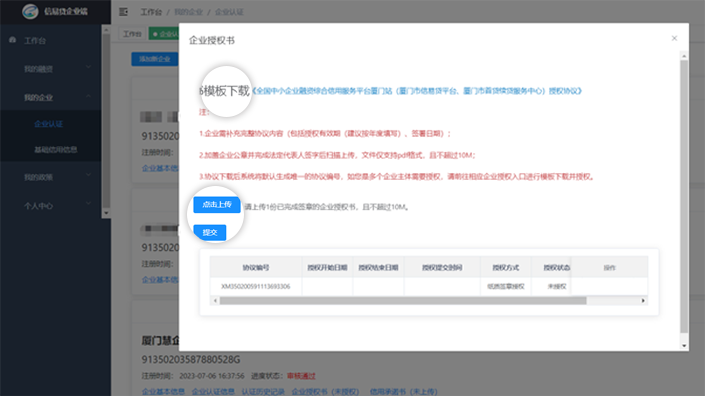The image size is (705, 396).
Task: Close the 企业授权书 dialog with the X
Action: [x=674, y=38]
